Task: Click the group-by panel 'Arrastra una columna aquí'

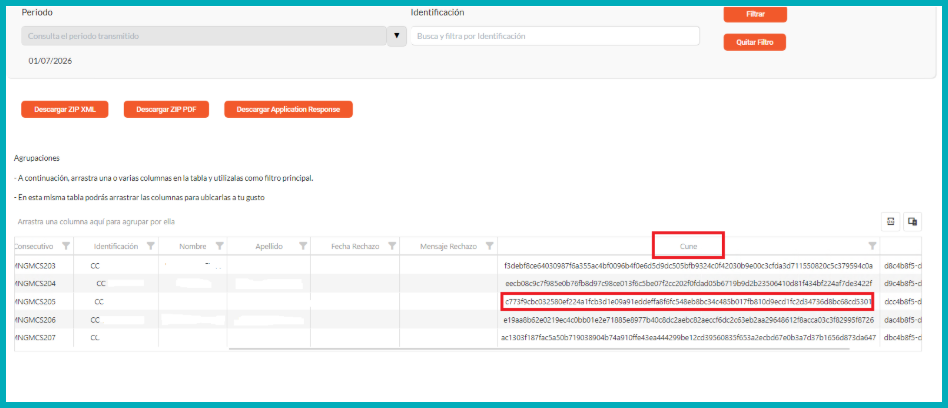Action: tap(96, 222)
